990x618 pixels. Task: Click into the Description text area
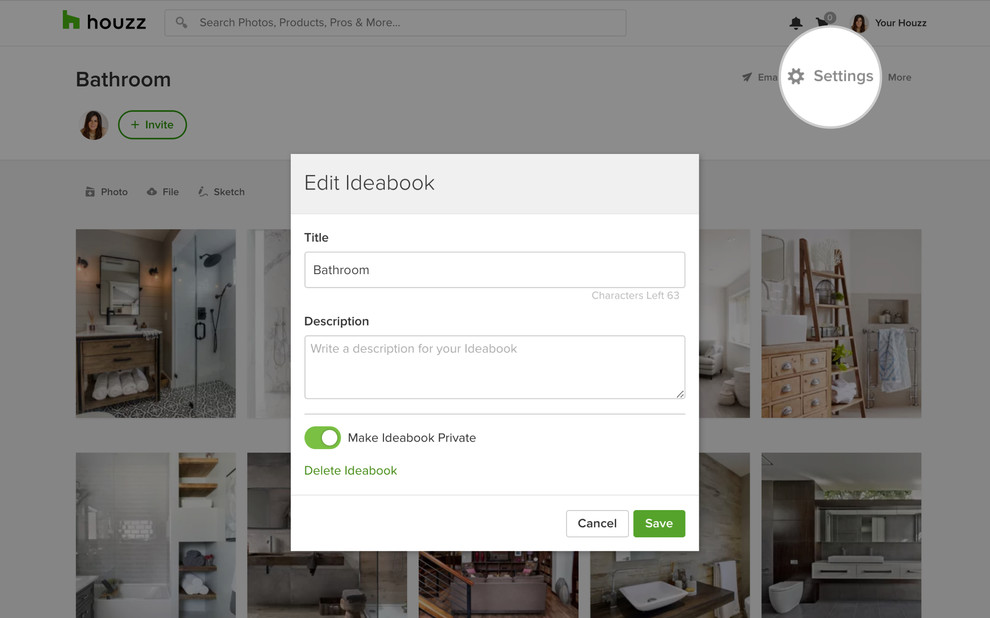pos(494,367)
